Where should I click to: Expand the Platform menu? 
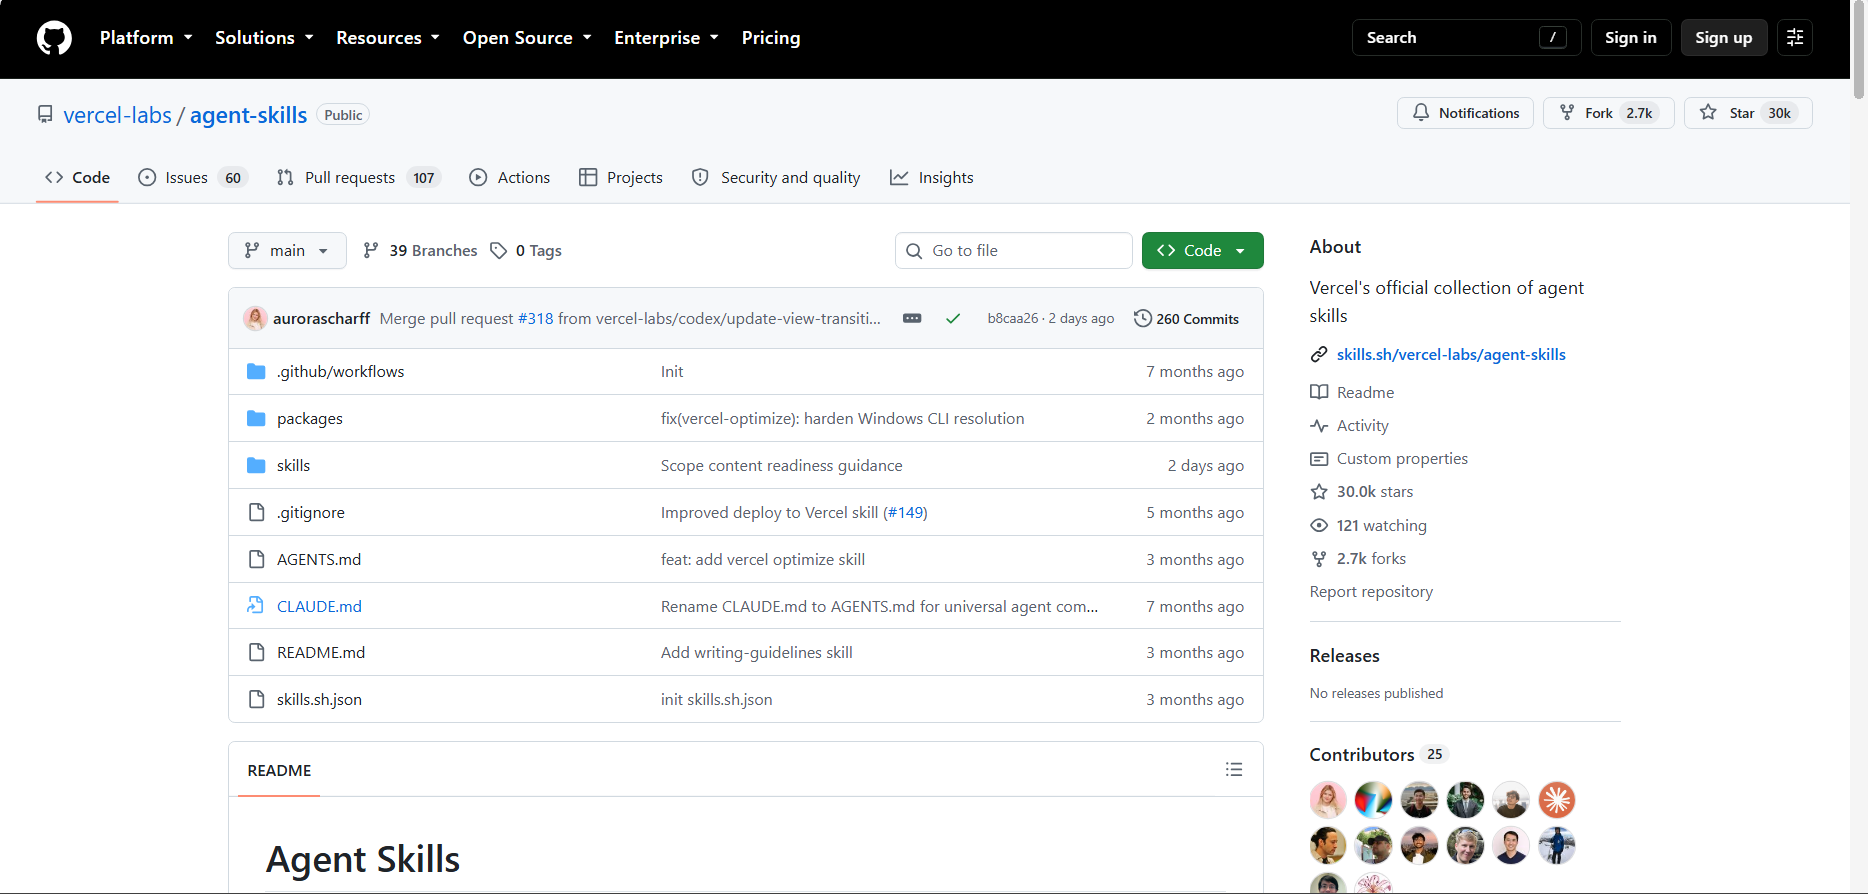pyautogui.click(x=146, y=38)
